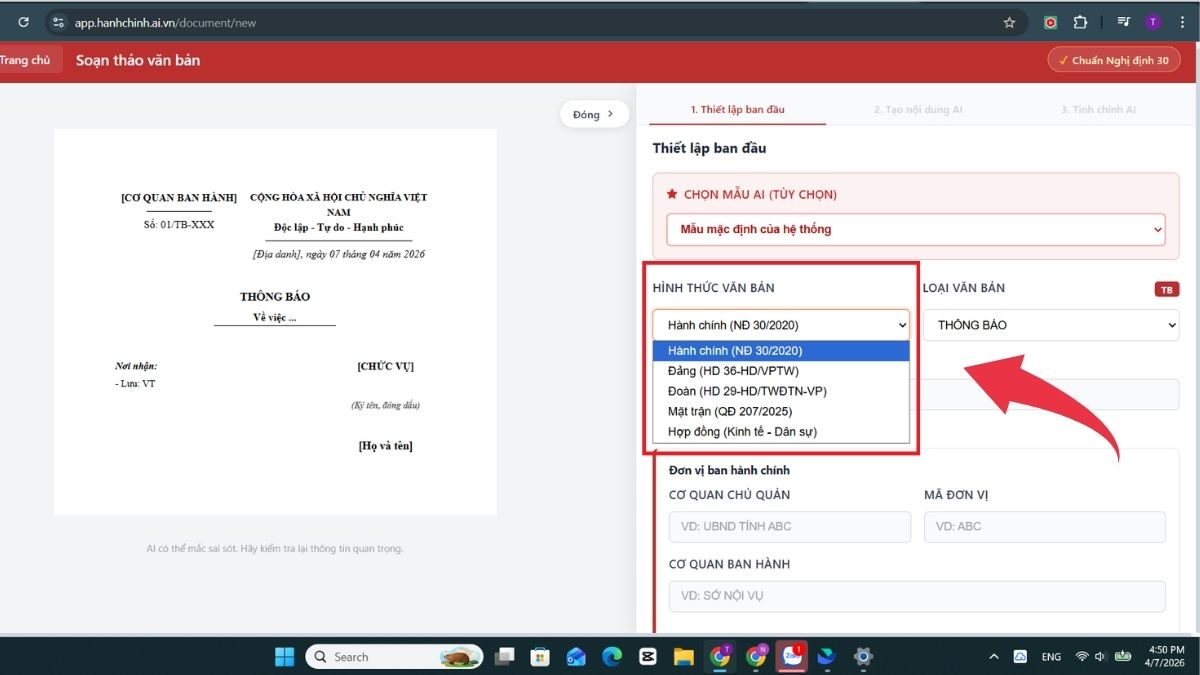Open the Windows Start menu
Screen dimensions: 1200x675
[x=285, y=657]
